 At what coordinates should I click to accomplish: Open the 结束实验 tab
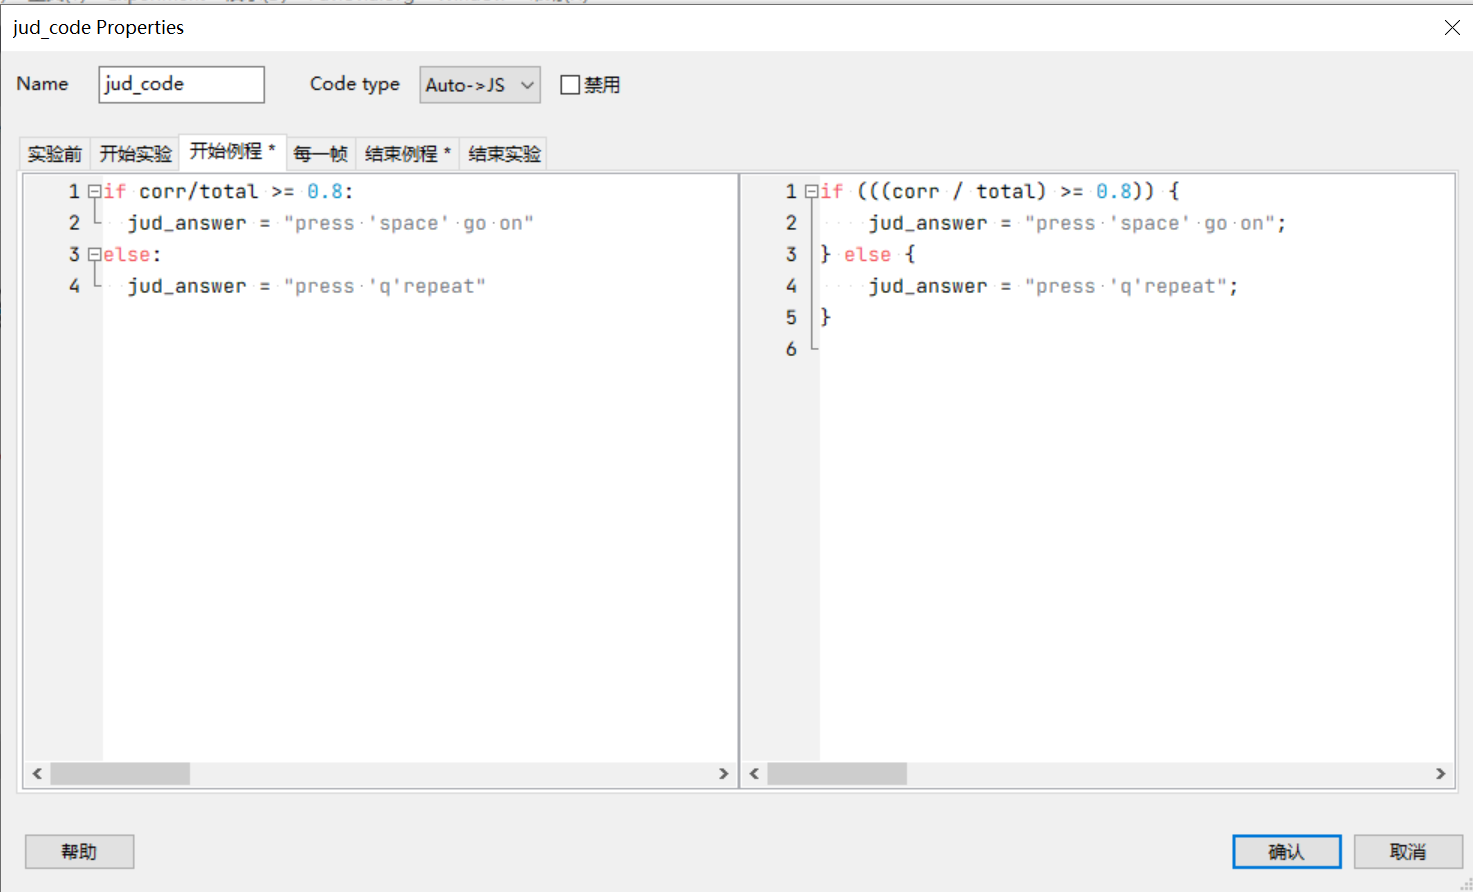pos(504,154)
